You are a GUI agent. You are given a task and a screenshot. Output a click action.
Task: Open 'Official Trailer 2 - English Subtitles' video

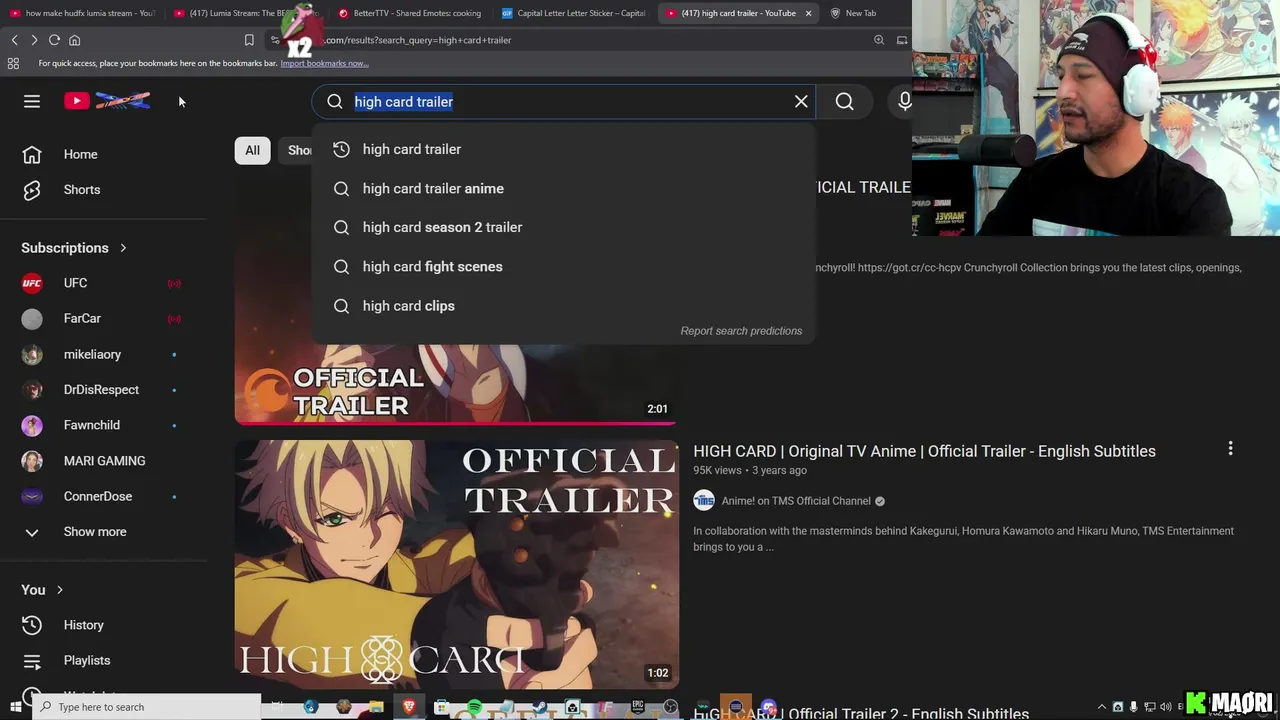coord(861,713)
